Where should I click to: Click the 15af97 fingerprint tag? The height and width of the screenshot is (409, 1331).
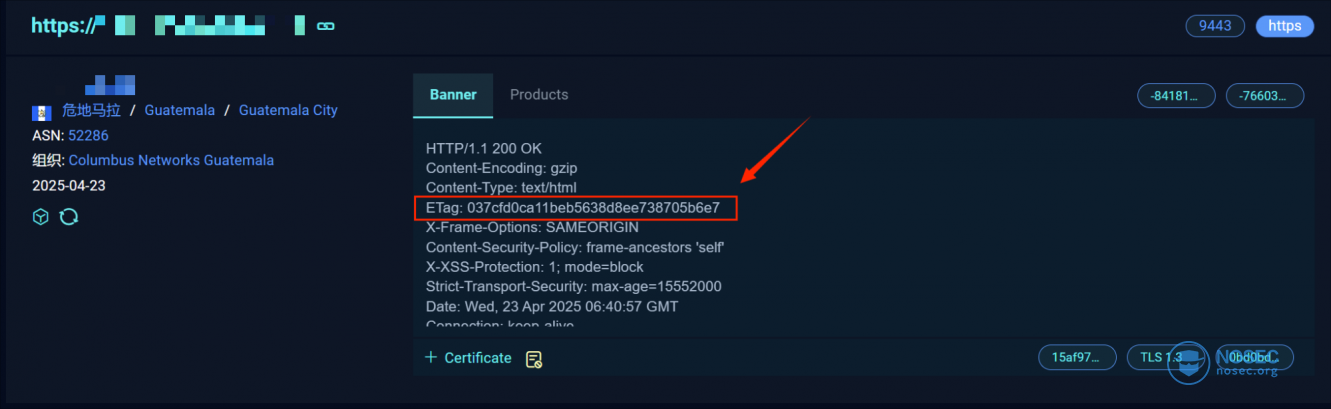(x=1077, y=357)
